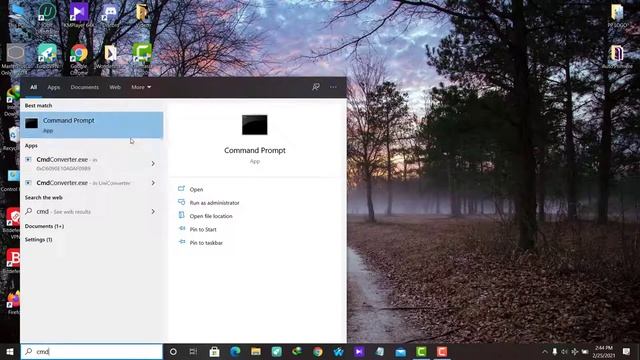The width and height of the screenshot is (640, 360).
Task: Expand the Documents (1+) results group
Action: (44, 226)
